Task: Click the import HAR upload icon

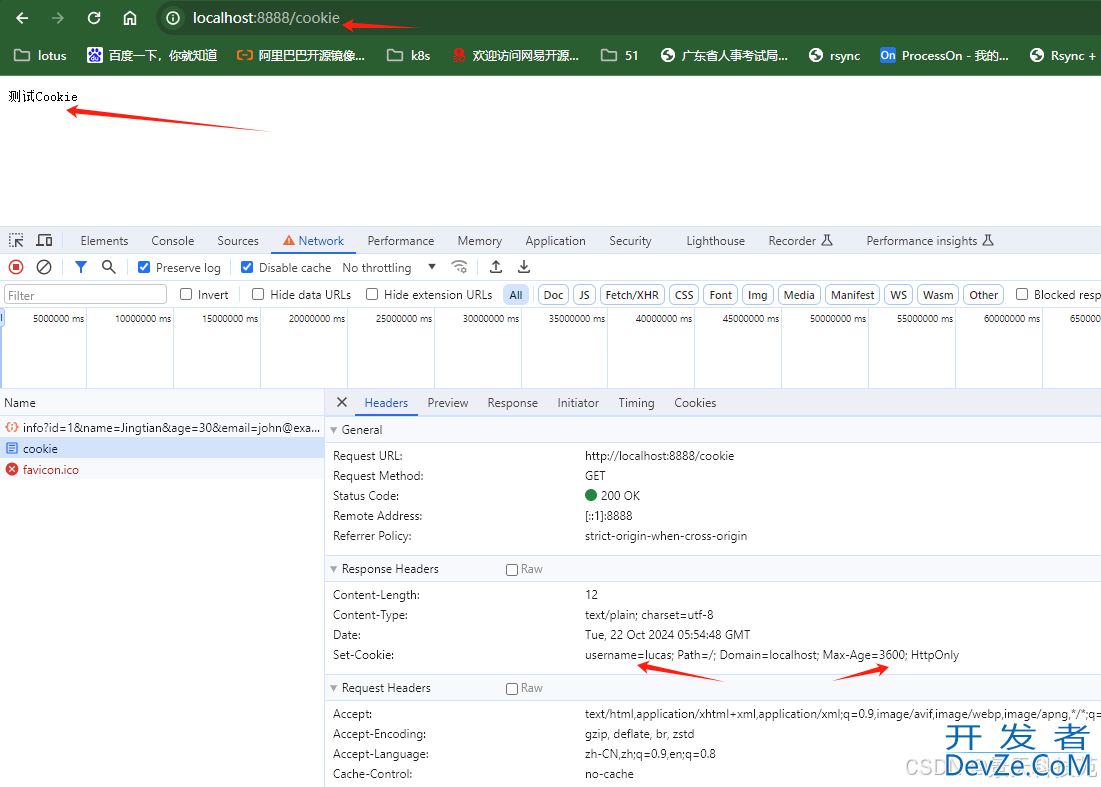Action: tap(496, 267)
